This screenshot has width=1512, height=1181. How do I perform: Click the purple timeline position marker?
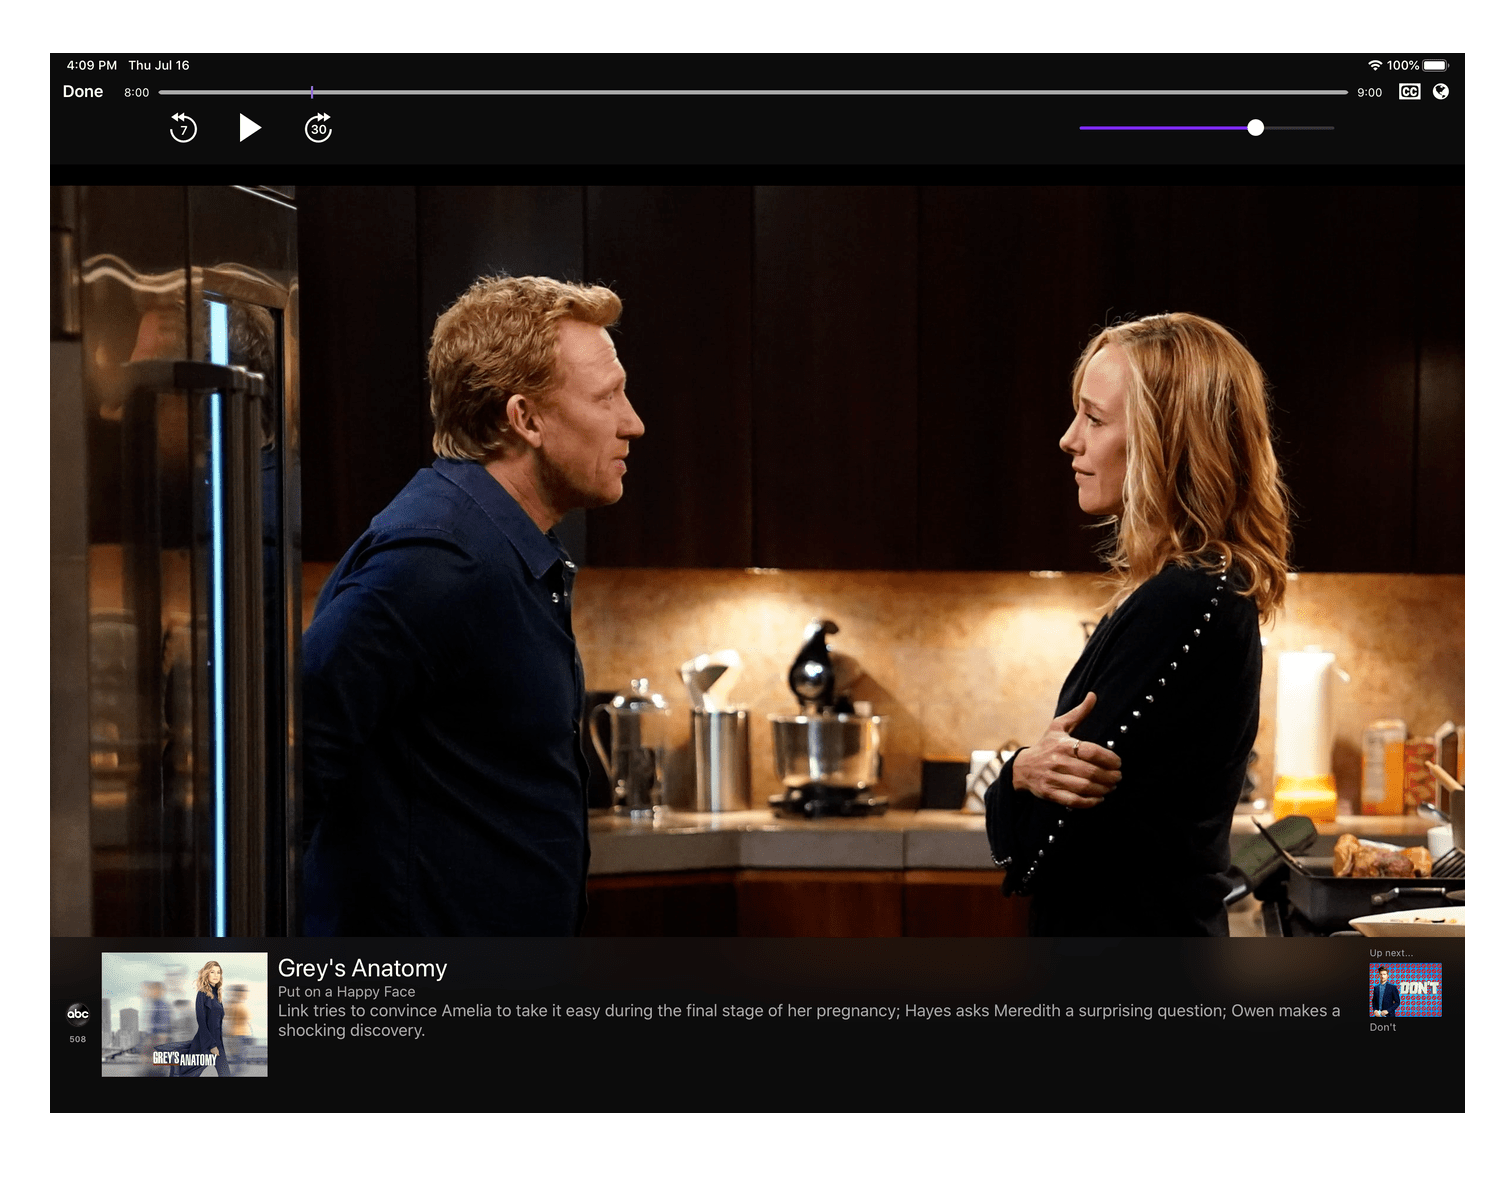pos(312,92)
